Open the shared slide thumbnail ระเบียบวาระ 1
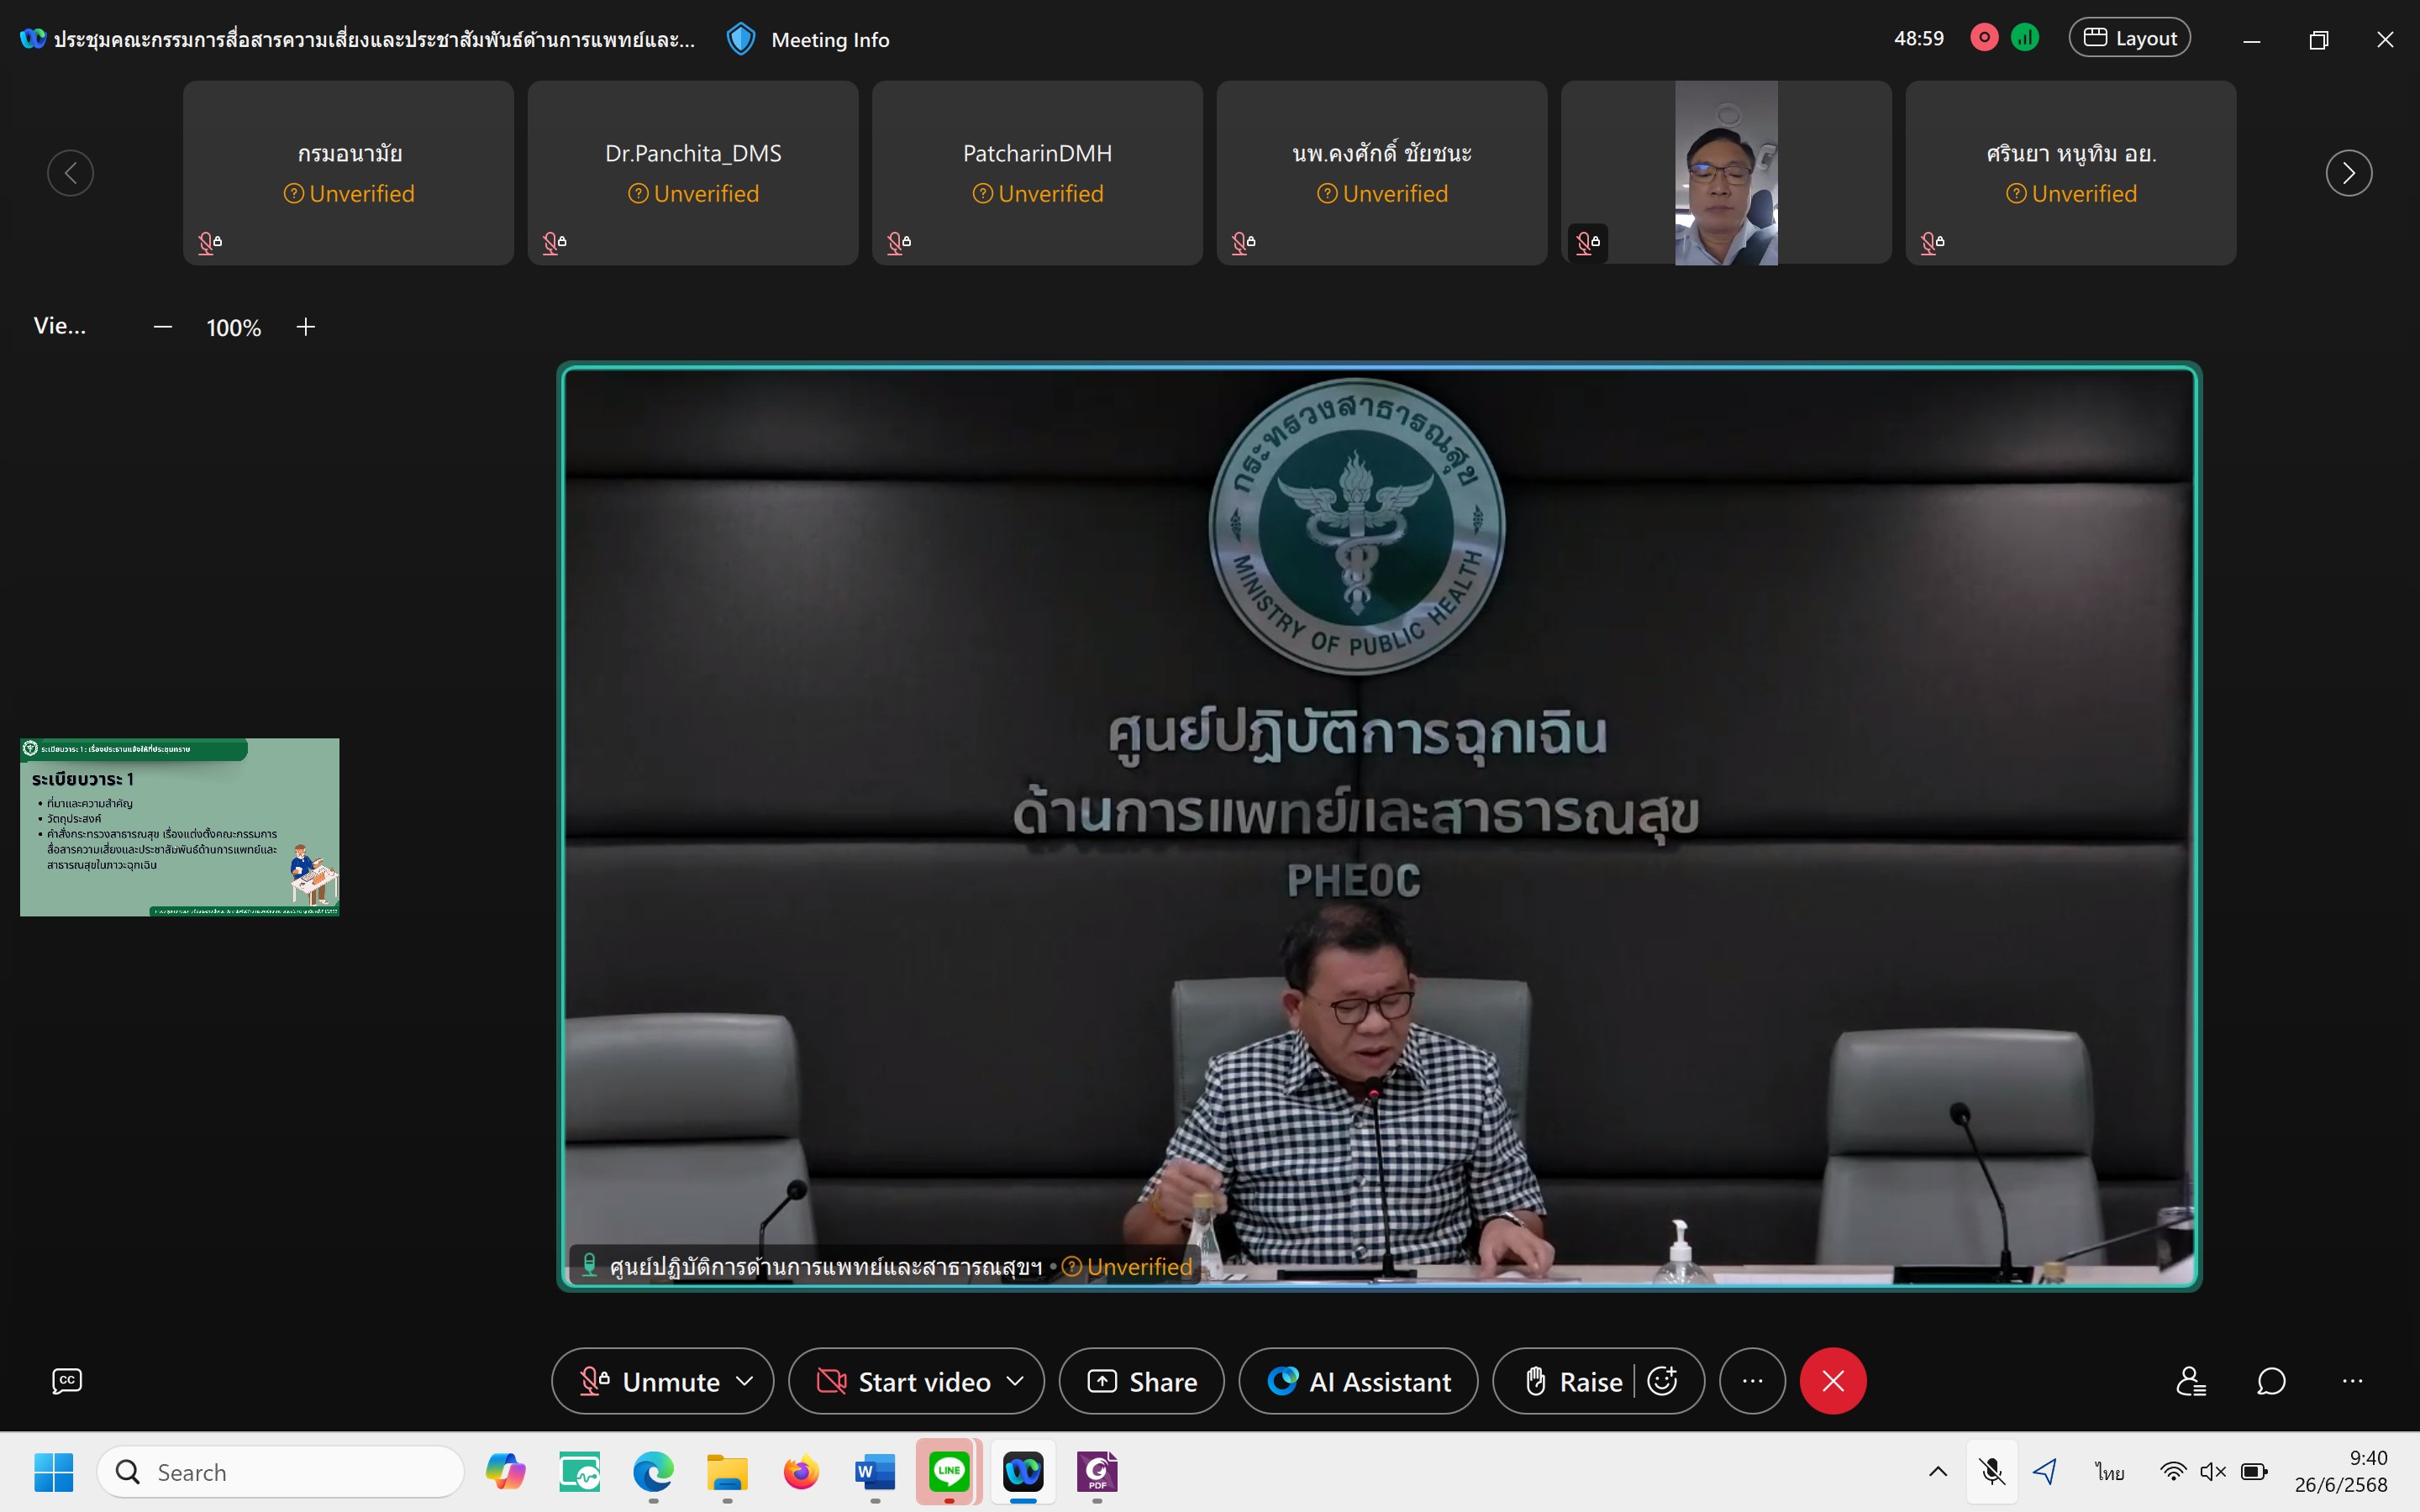 (180, 827)
